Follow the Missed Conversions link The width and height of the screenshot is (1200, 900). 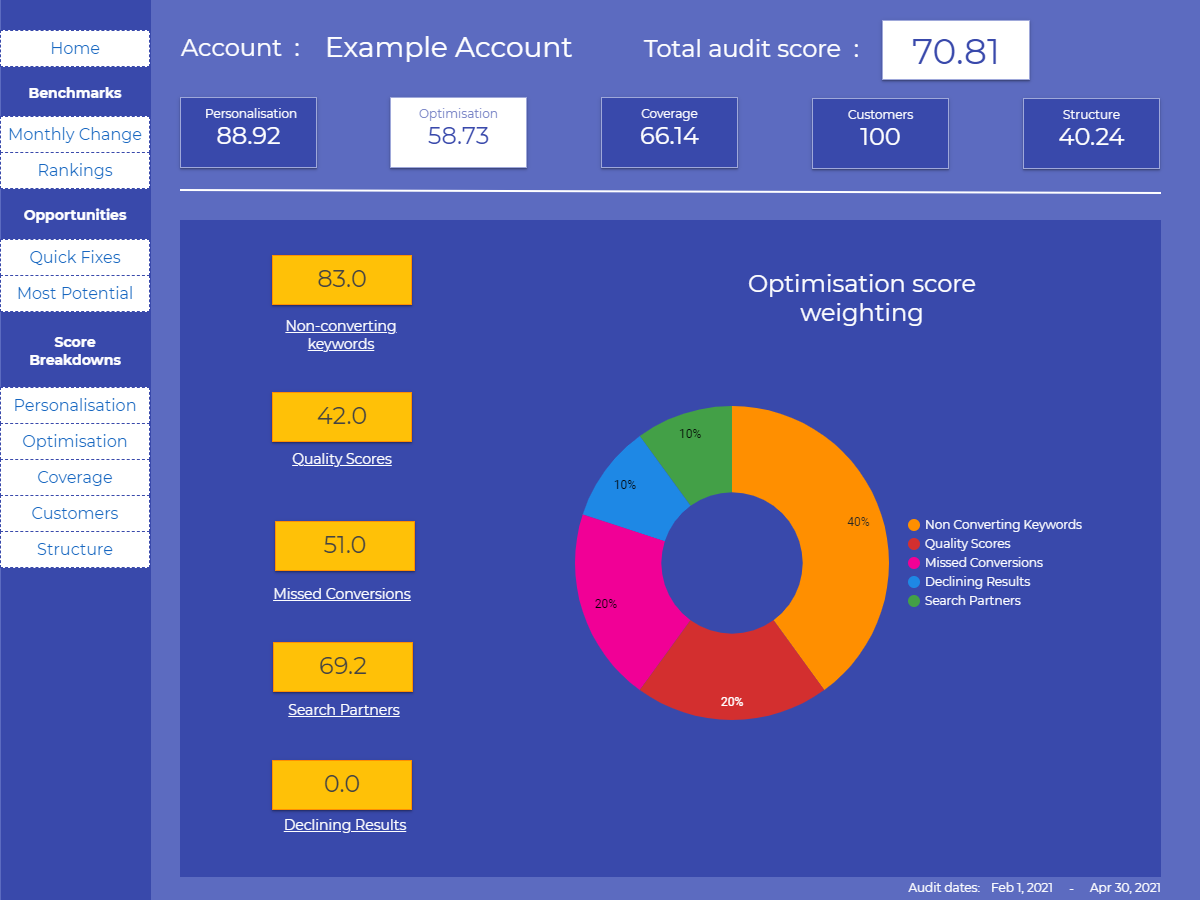[342, 594]
